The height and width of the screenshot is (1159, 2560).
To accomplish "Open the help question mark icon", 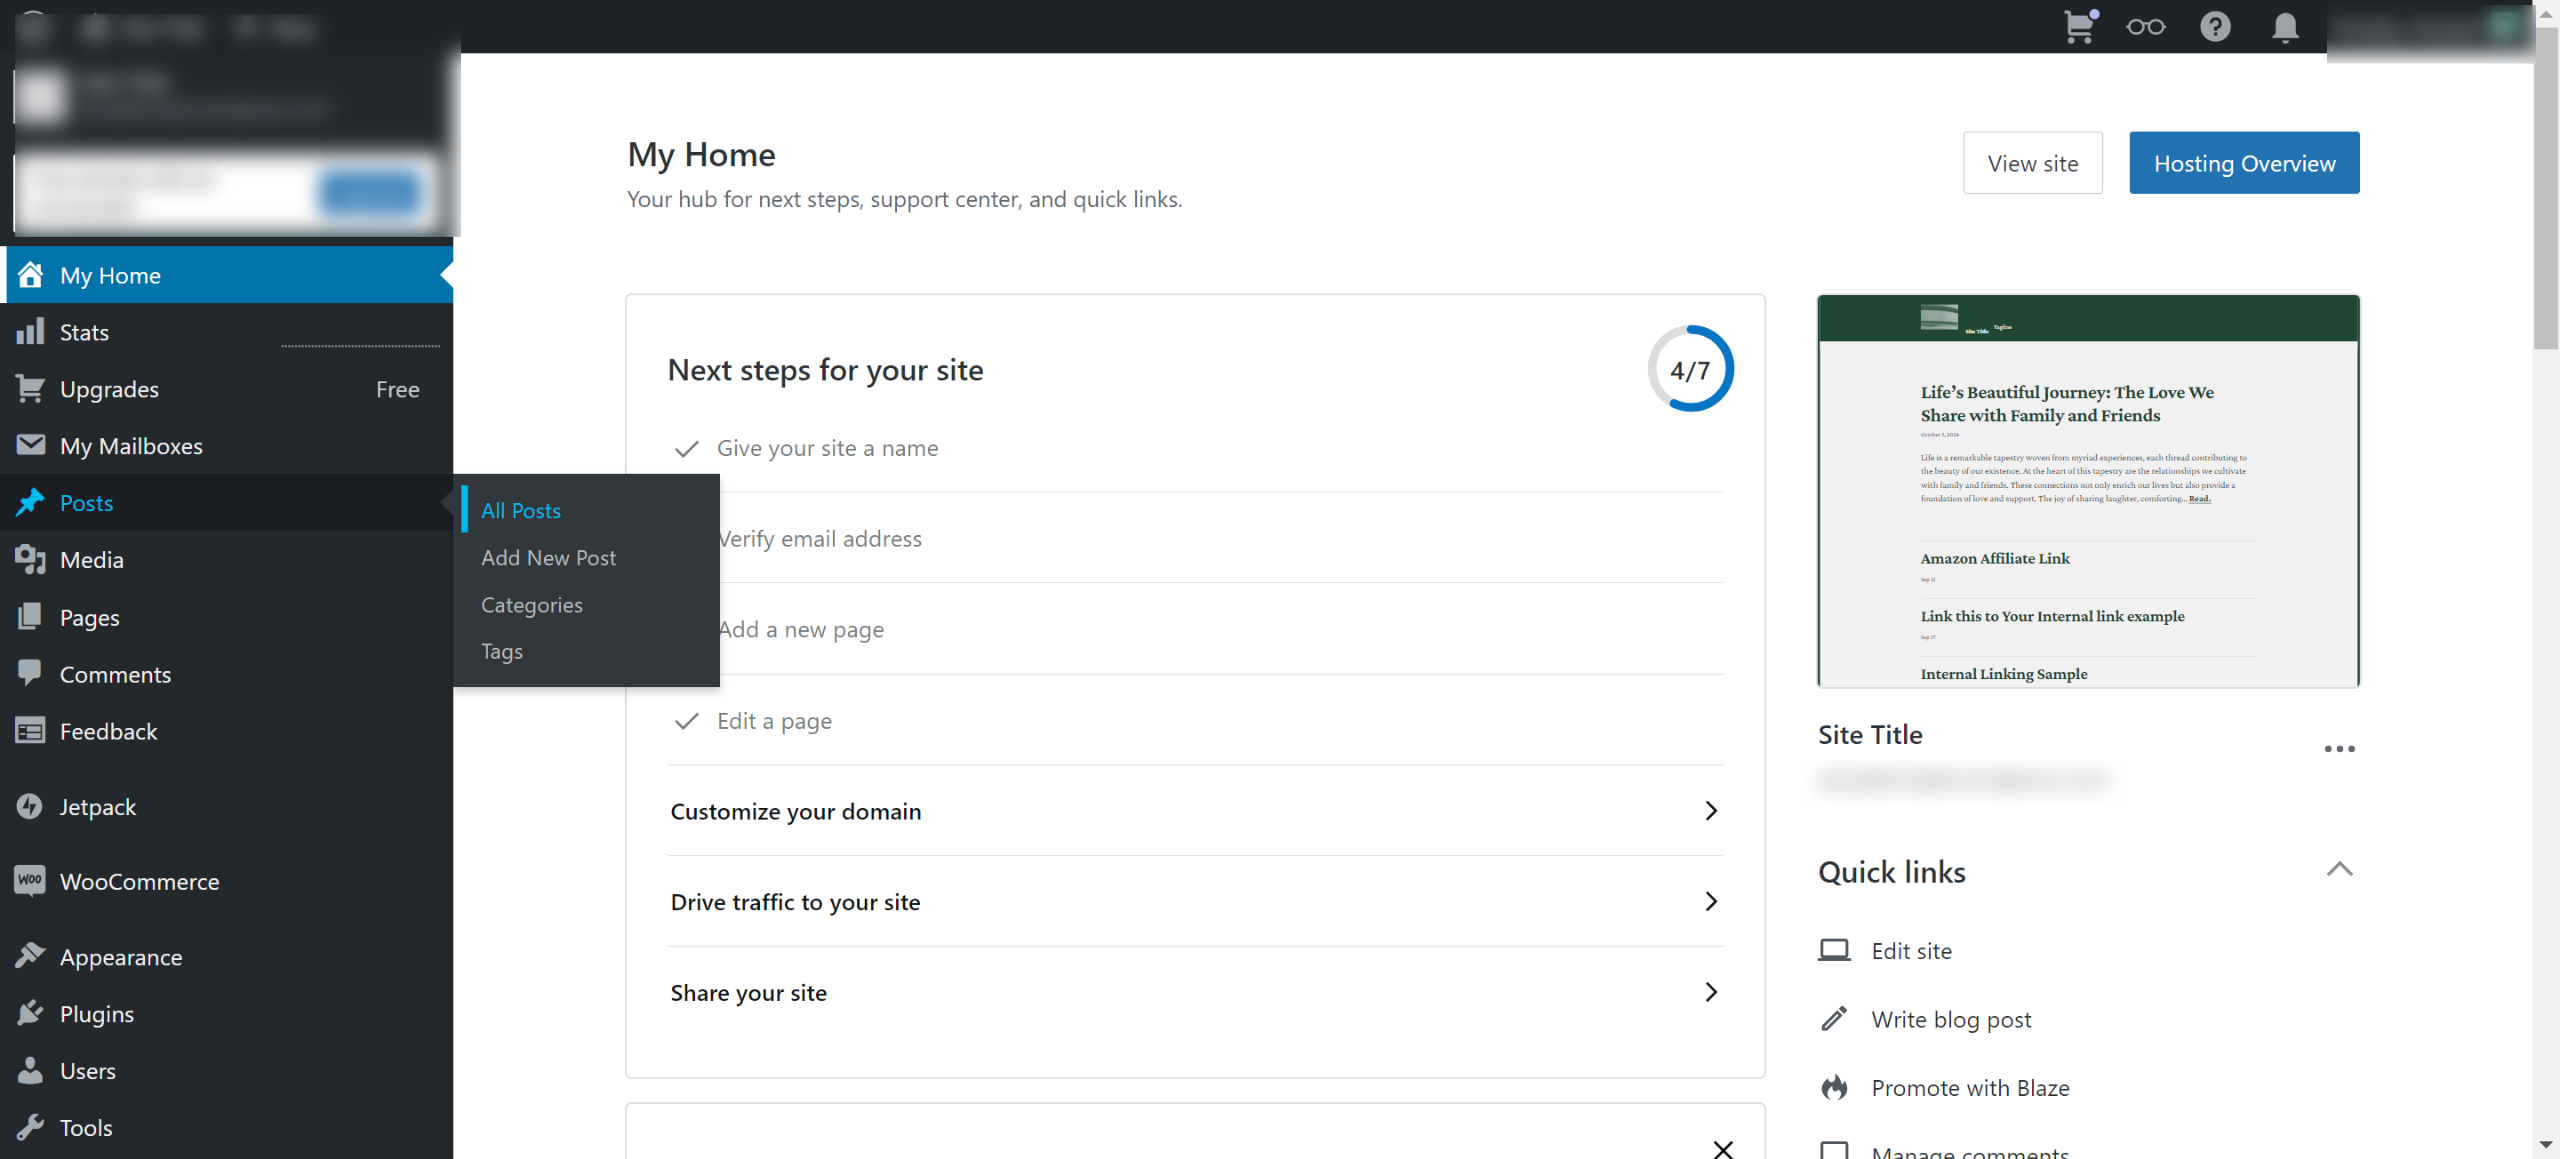I will point(2215,27).
